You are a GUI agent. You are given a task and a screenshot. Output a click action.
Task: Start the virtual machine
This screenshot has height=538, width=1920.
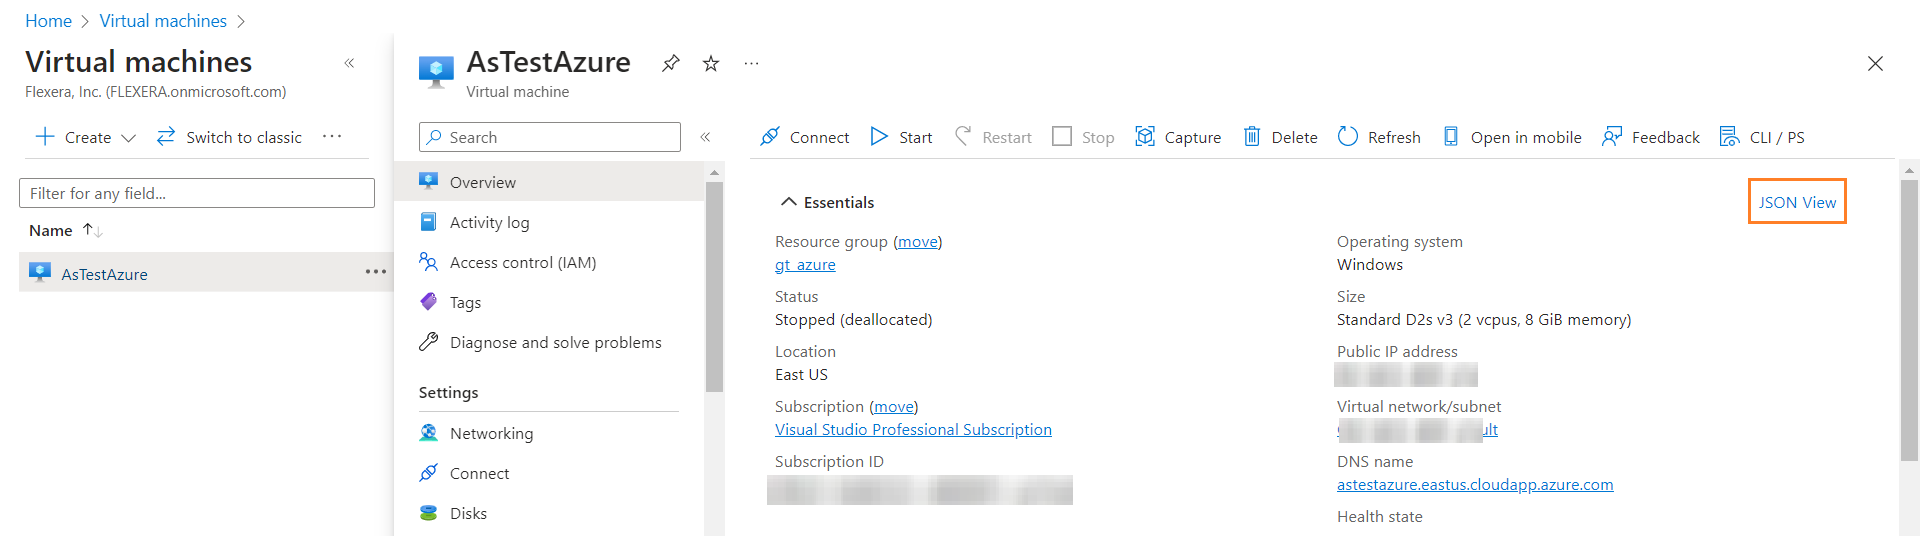coord(901,137)
